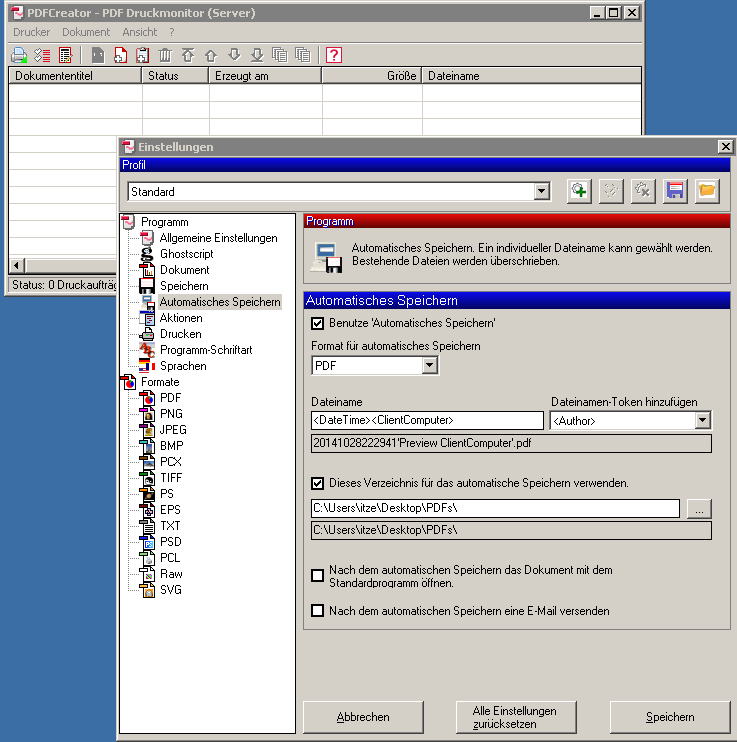The width and height of the screenshot is (737, 742).
Task: Click the Abbrechen button
Action: click(x=363, y=717)
